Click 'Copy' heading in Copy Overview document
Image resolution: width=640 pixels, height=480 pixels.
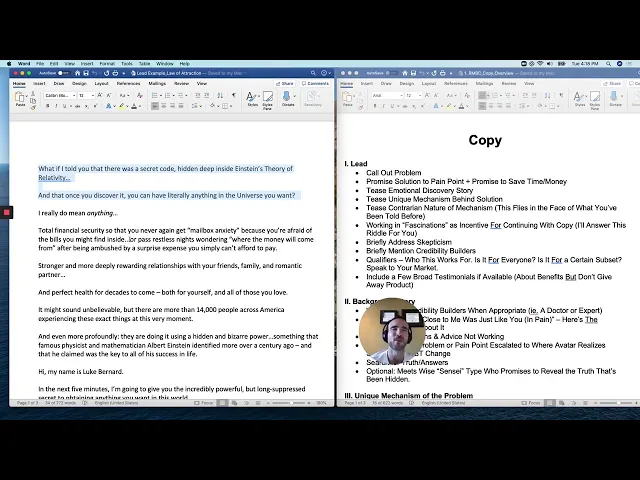point(485,140)
